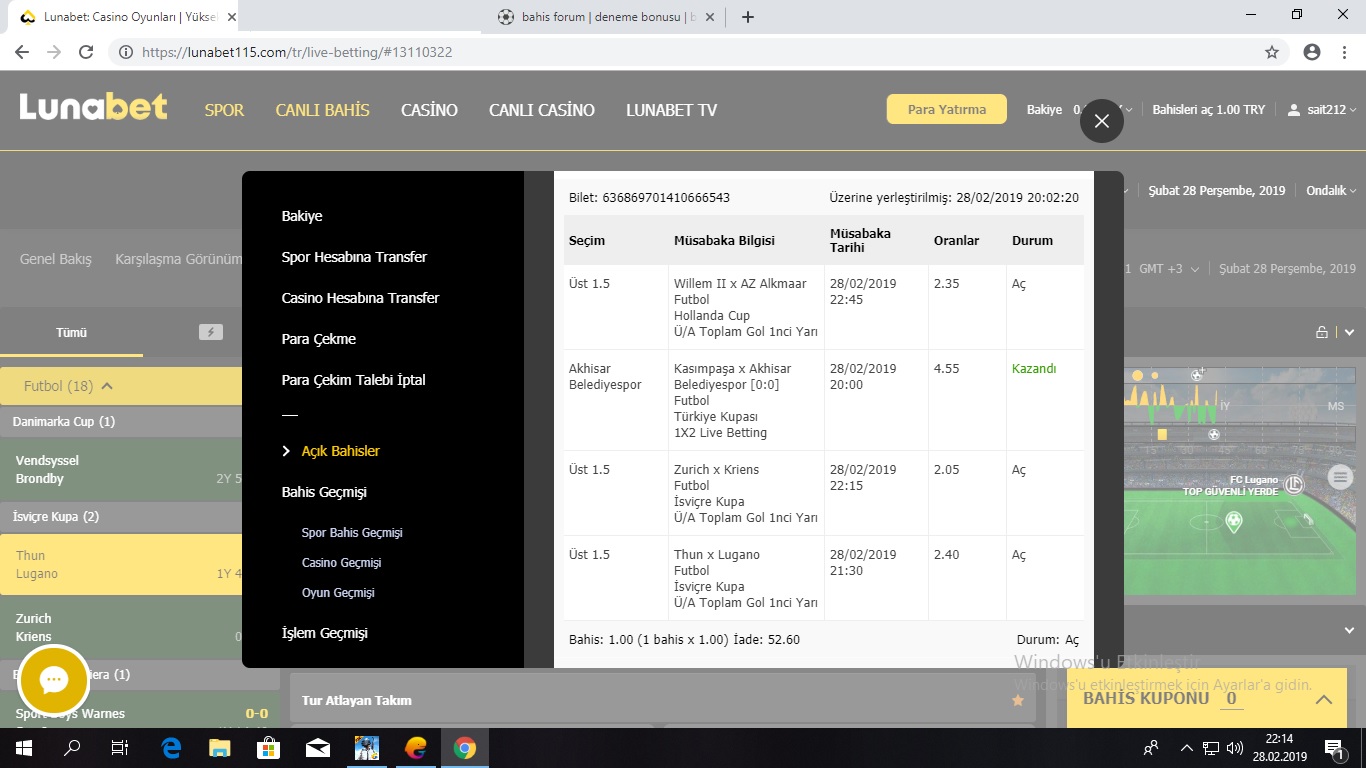Open the CASINO navigation tab

(429, 110)
